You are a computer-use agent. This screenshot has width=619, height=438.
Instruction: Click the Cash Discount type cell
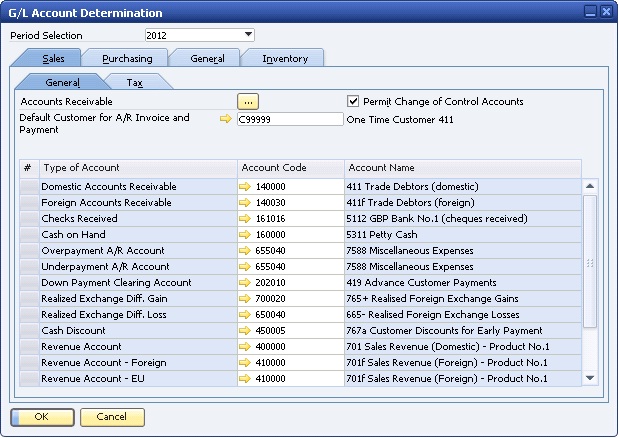click(138, 330)
